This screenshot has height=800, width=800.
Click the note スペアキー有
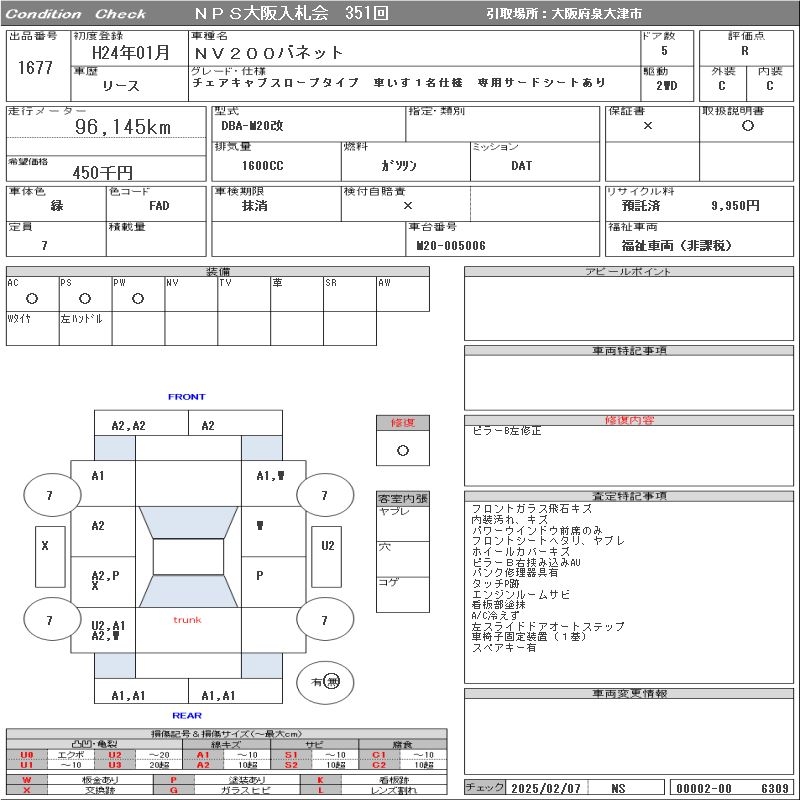coord(504,647)
